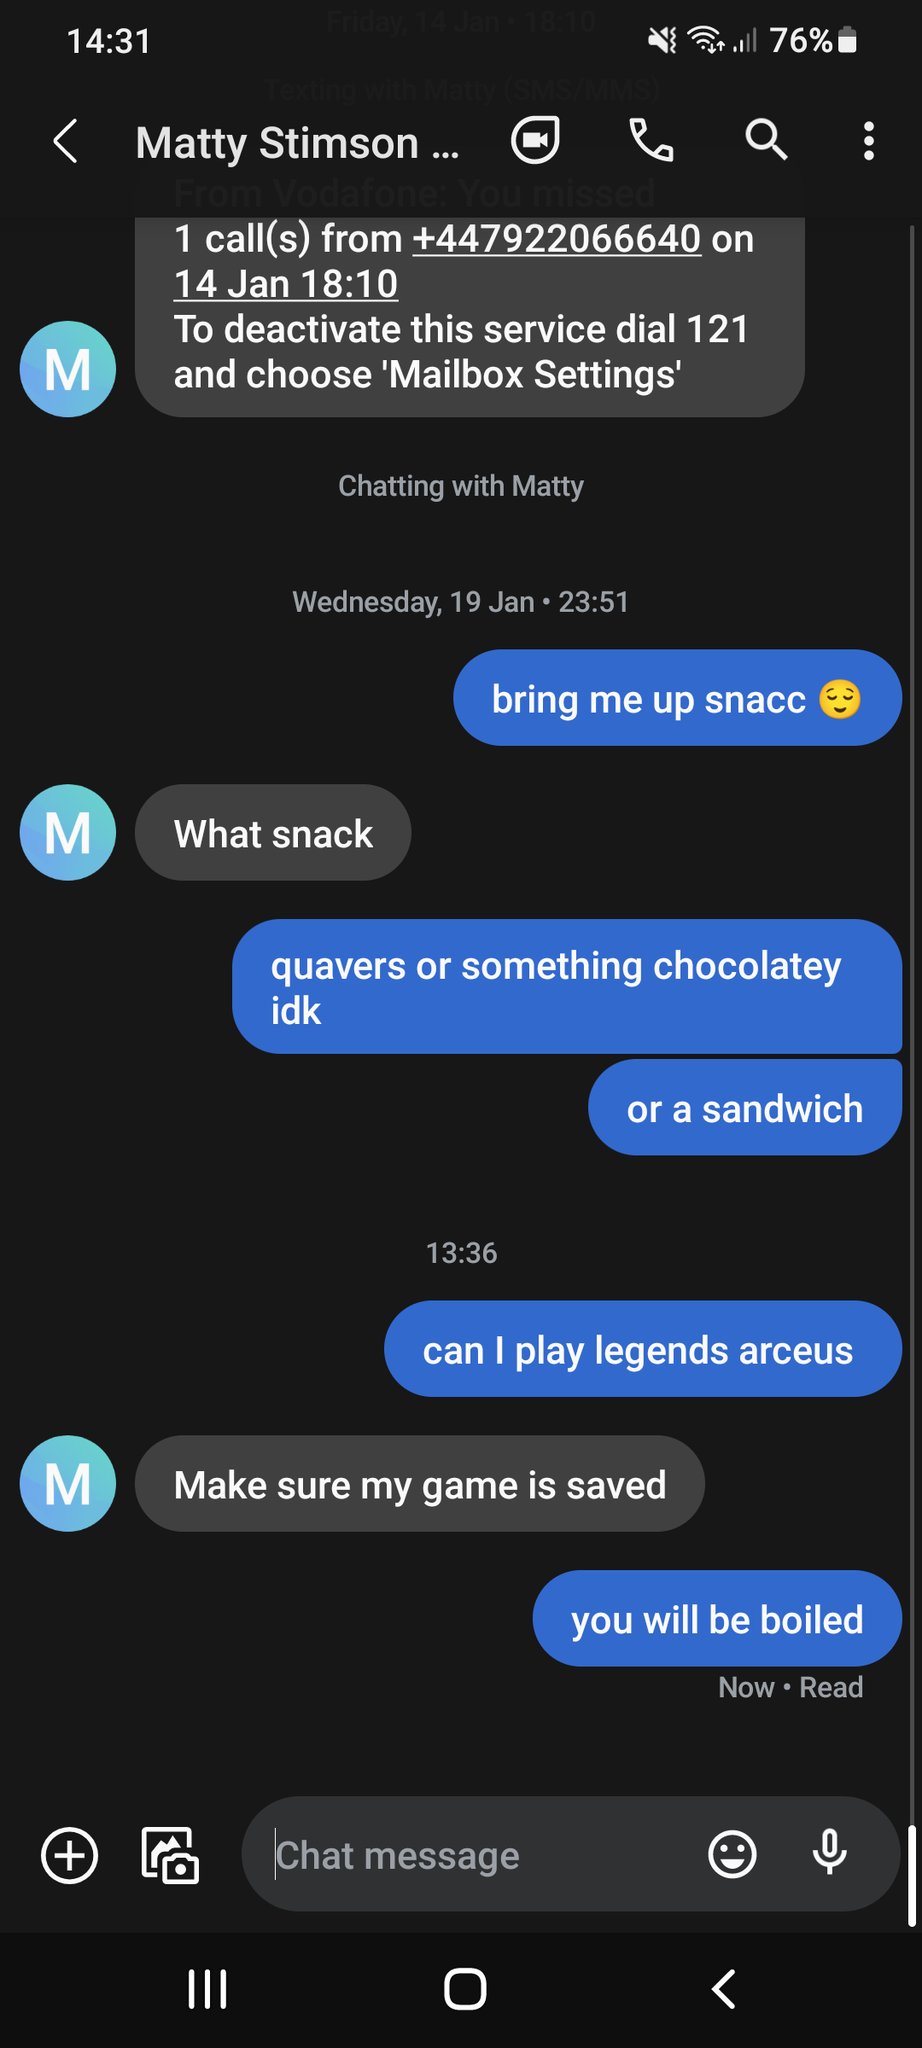Open recent apps from navigation bar
The height and width of the screenshot is (2048, 922).
point(208,1989)
